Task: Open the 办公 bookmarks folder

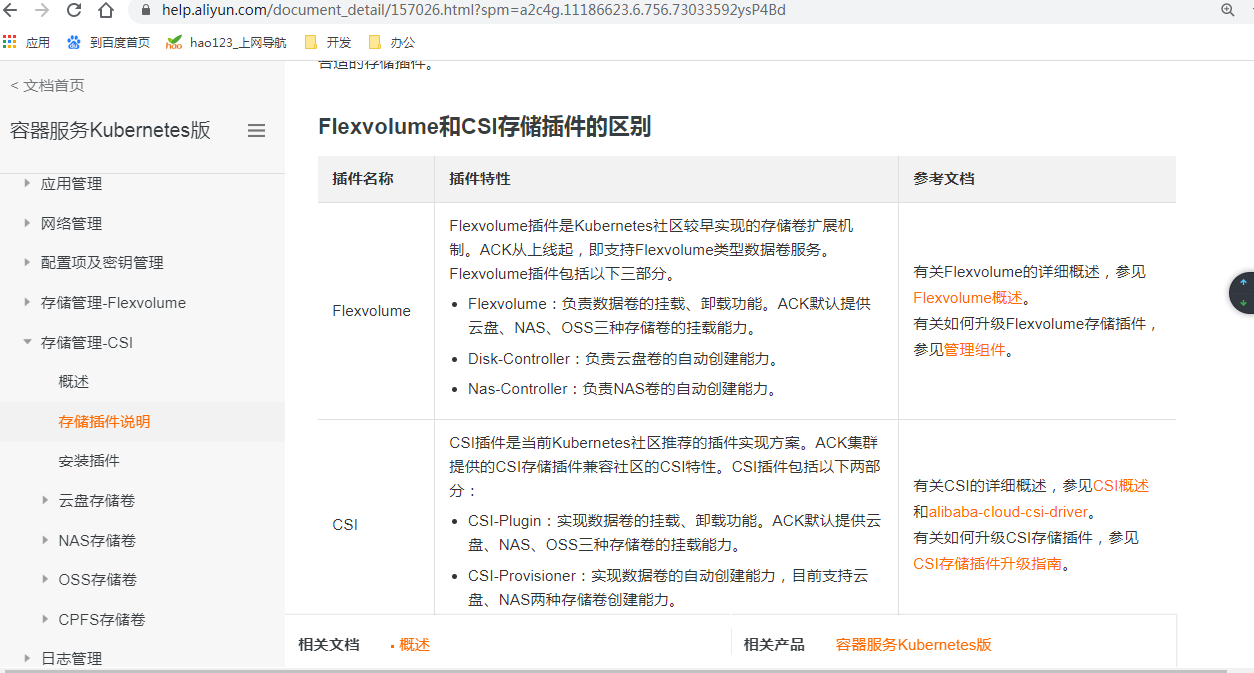Action: coord(392,42)
